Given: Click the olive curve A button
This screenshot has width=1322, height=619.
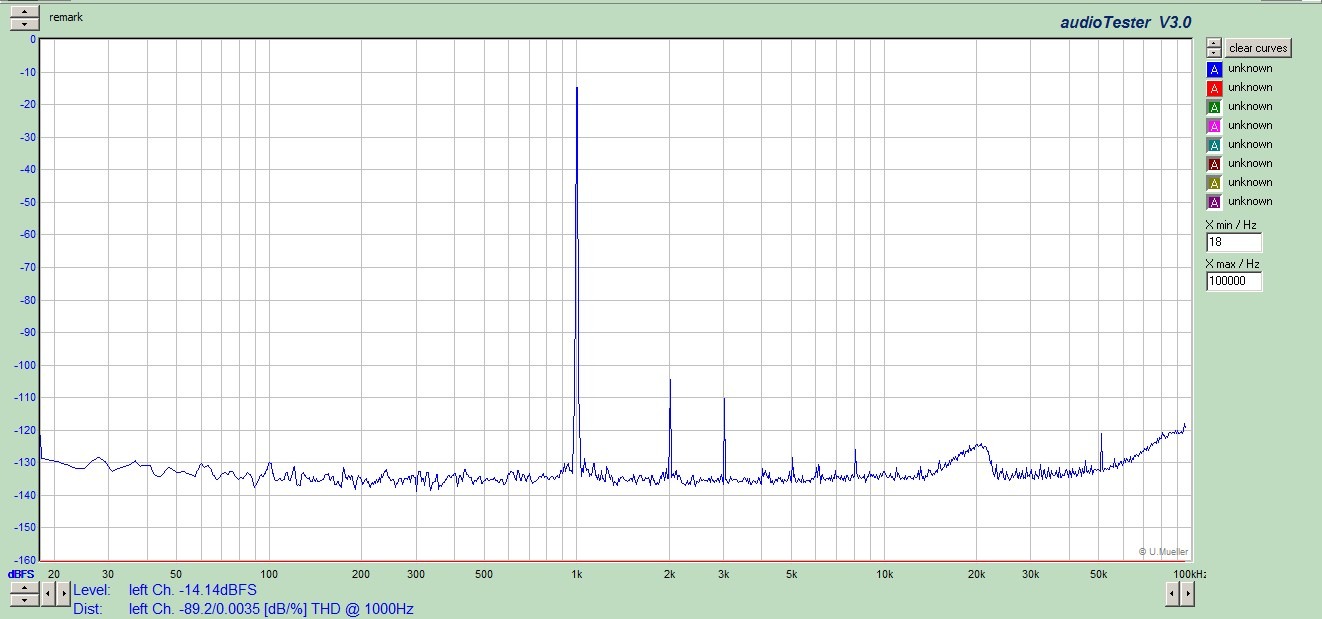Looking at the screenshot, I should tap(1214, 183).
